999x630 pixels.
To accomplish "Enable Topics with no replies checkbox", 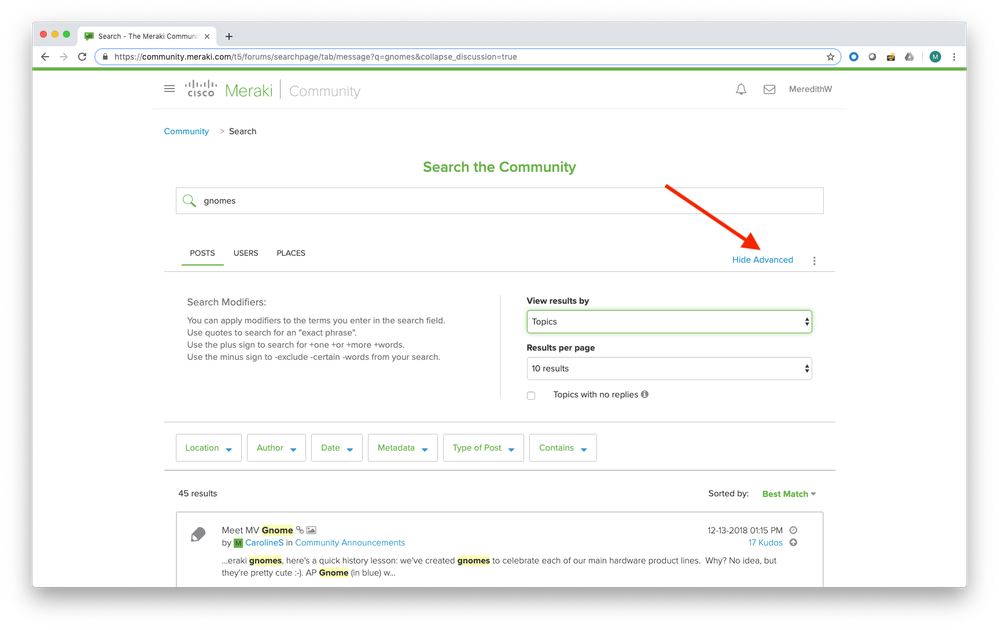I will coord(531,395).
